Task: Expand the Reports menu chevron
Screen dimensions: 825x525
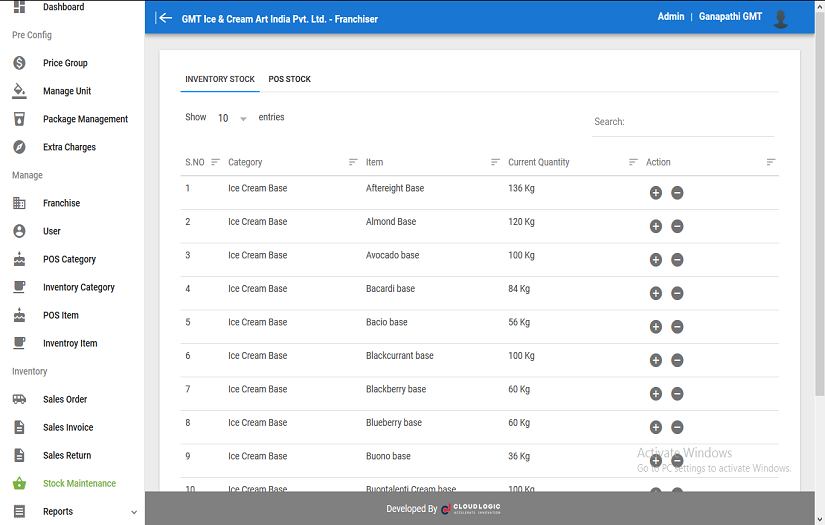Action: (134, 512)
